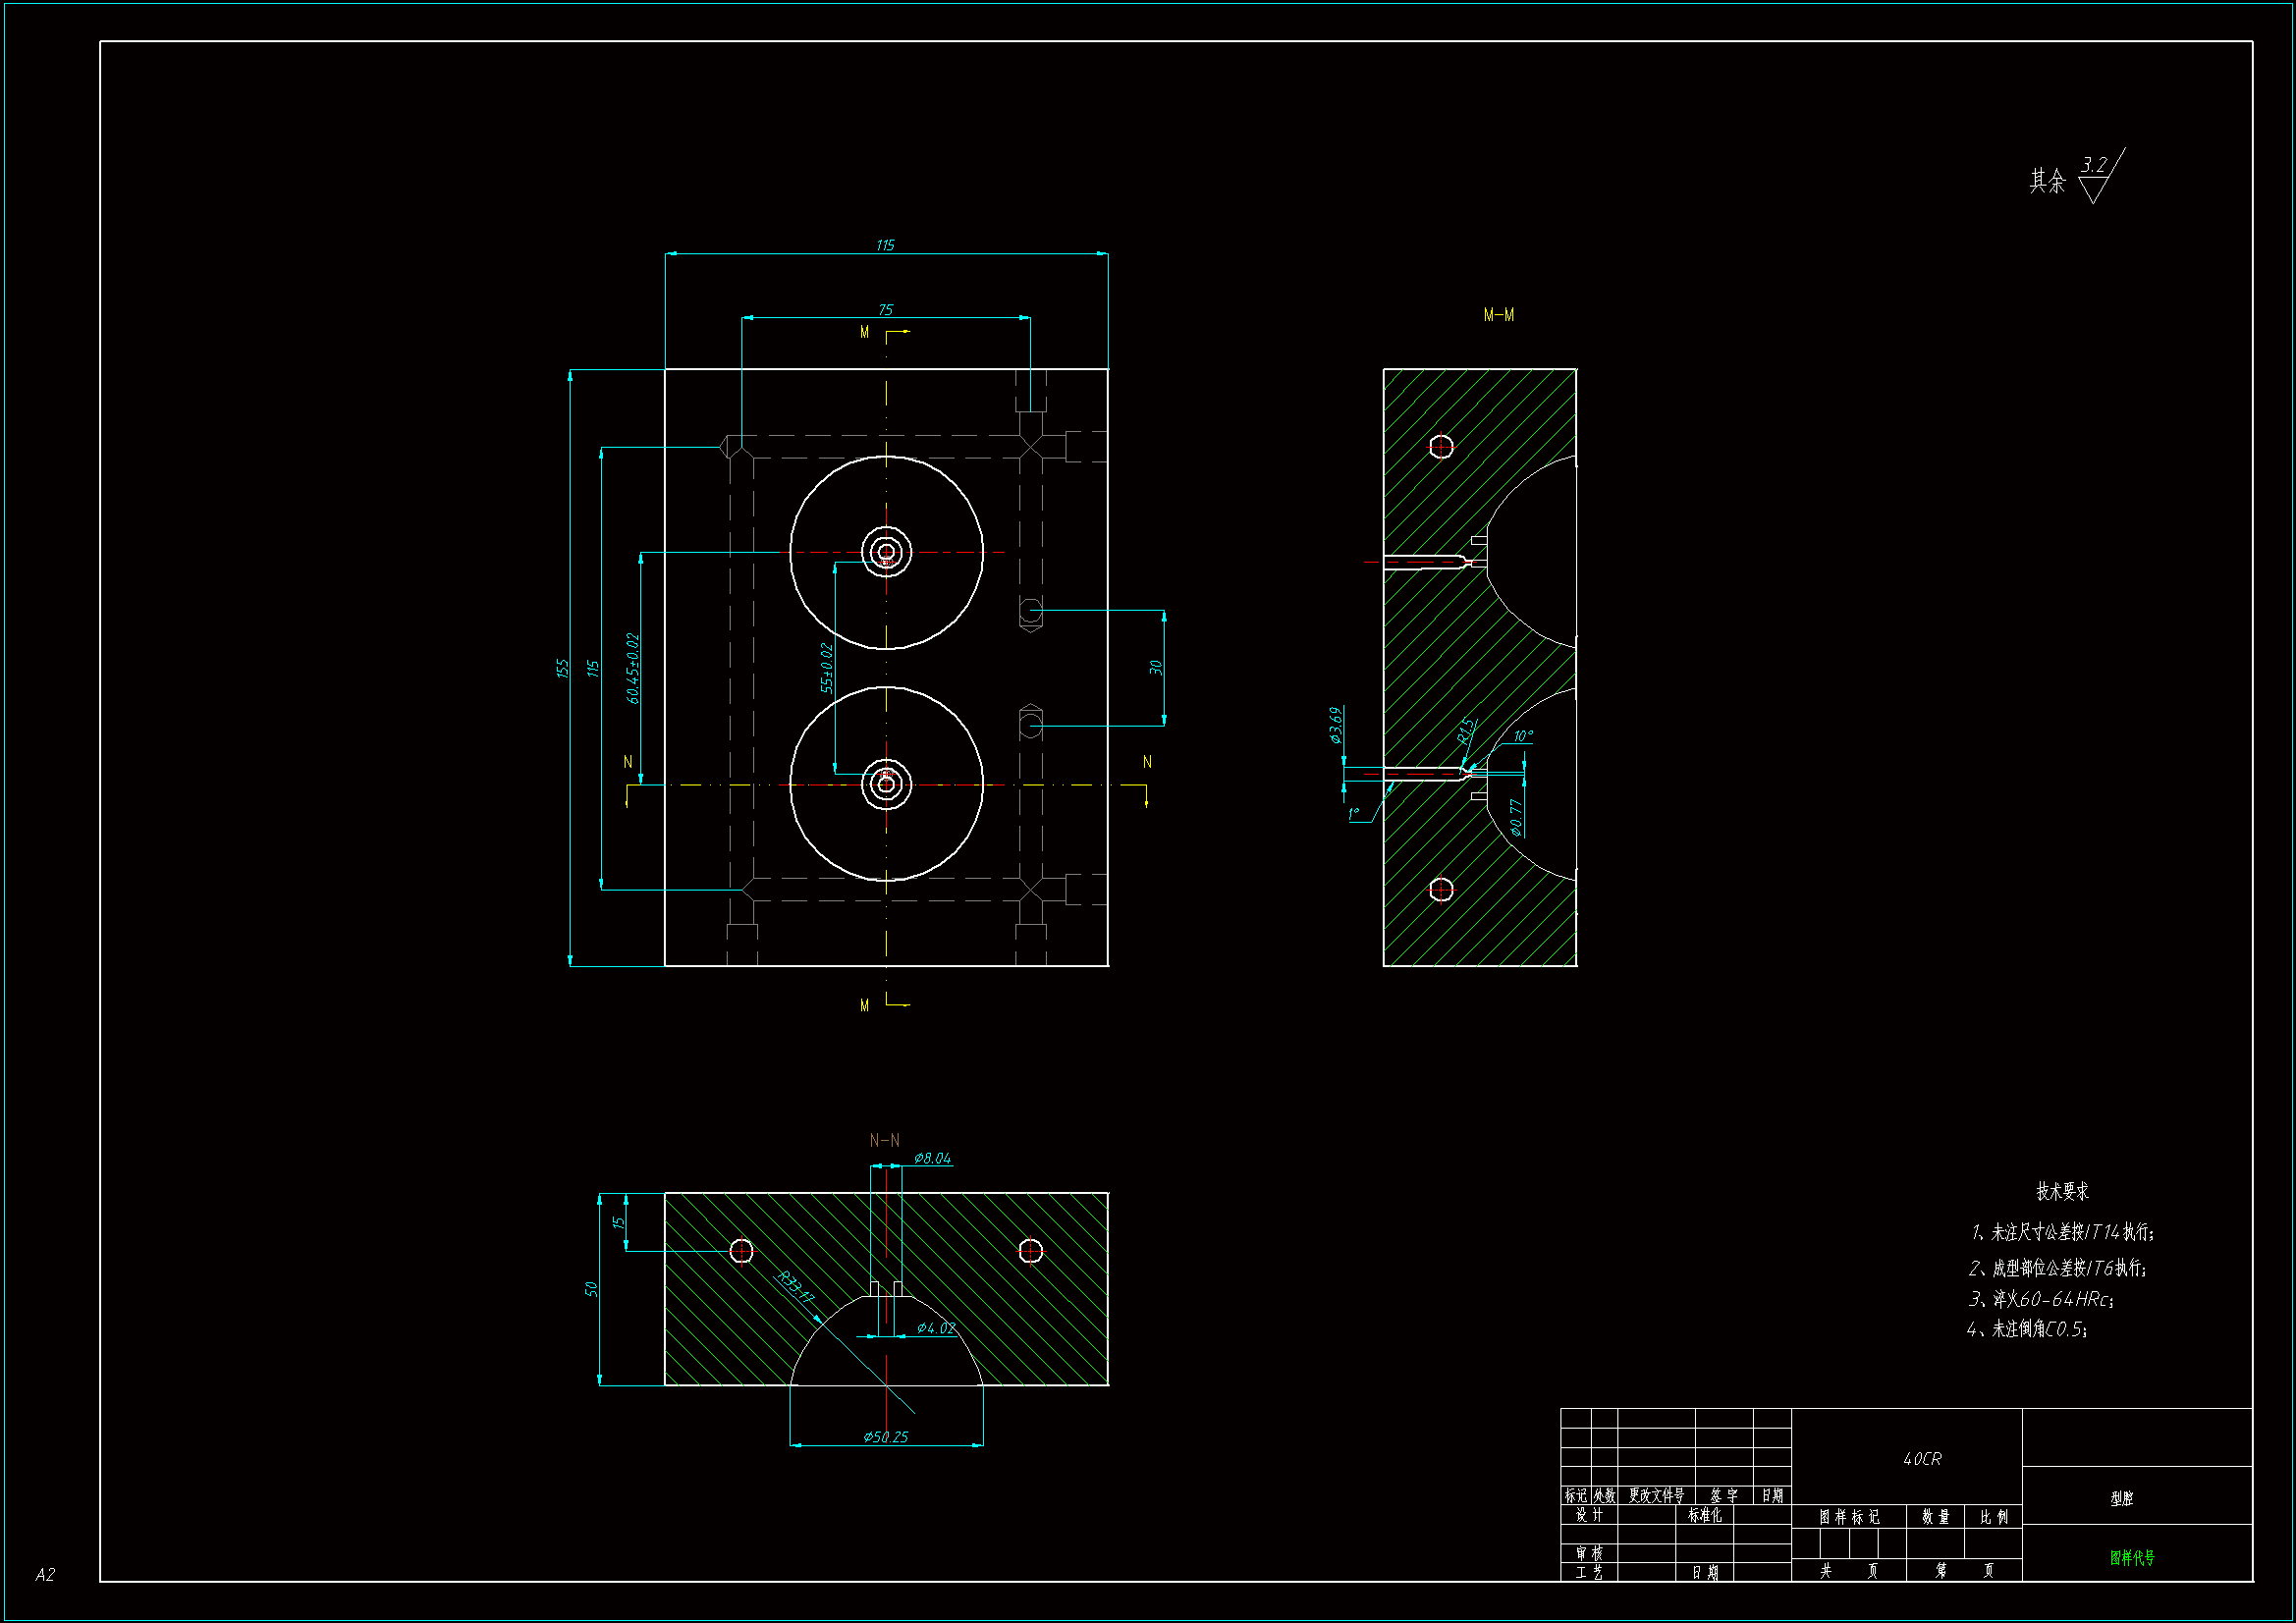Click the Φ3.69 dimension in M-M section

[1336, 726]
